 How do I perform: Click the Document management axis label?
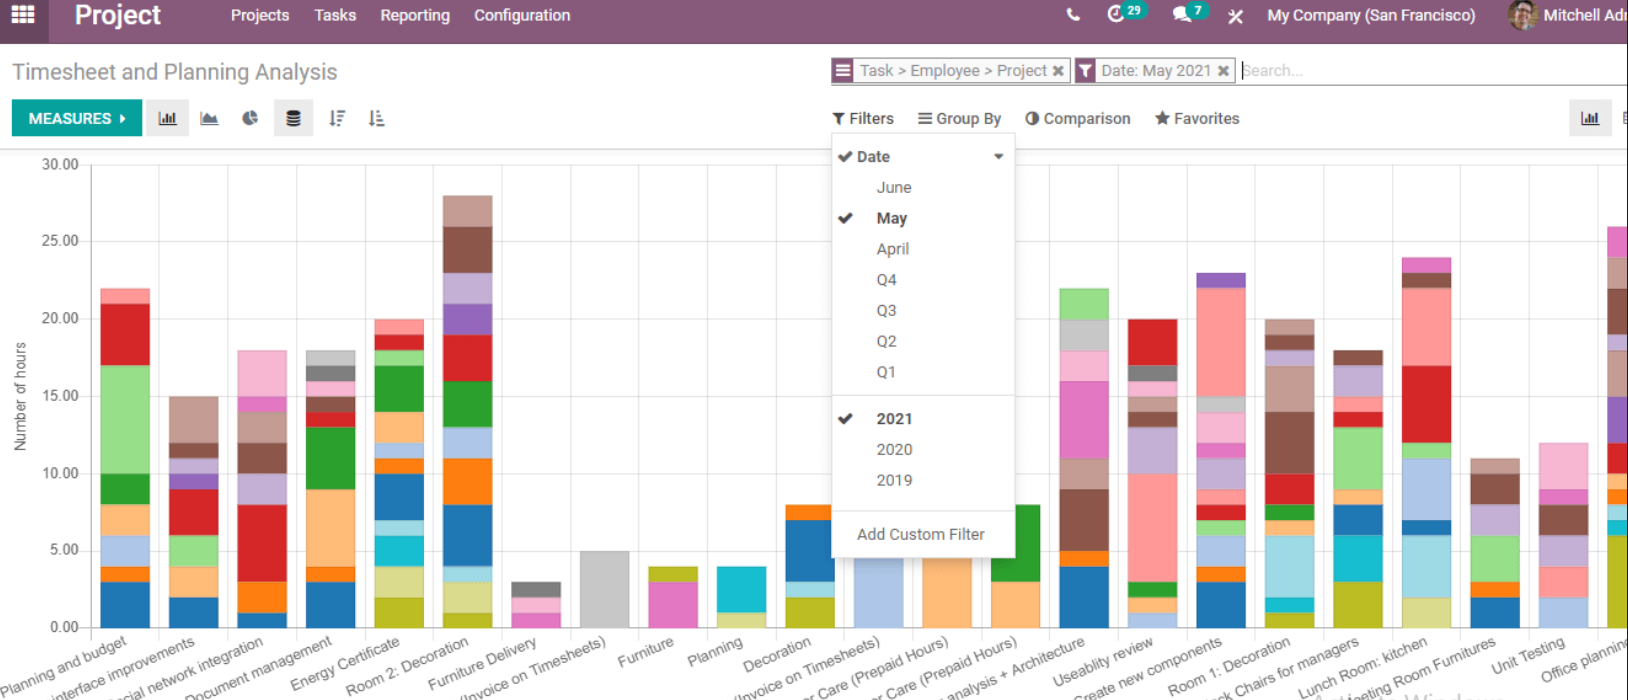coord(258,669)
